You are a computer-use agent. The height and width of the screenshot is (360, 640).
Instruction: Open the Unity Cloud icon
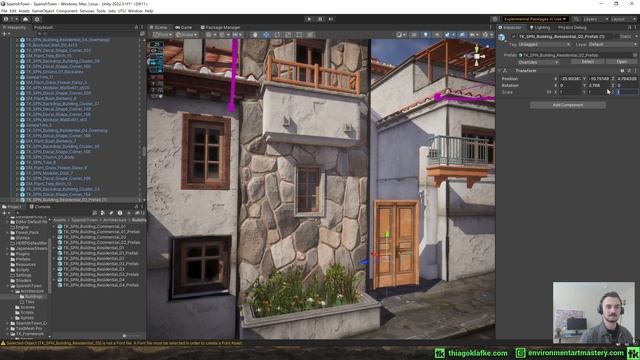[26, 19]
